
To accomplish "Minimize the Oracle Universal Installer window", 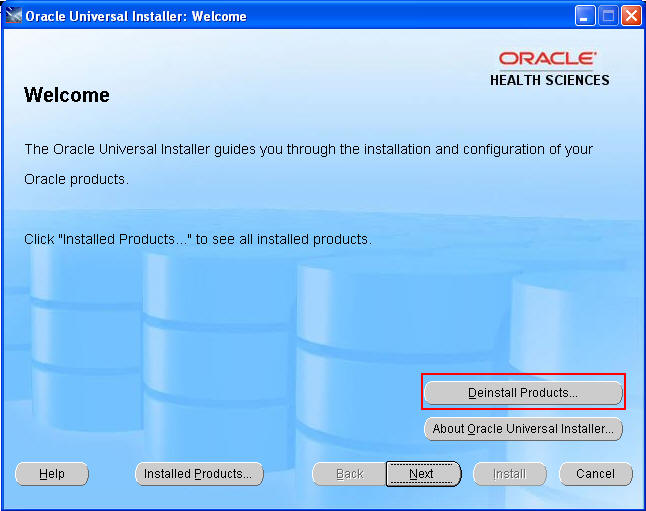I will (x=585, y=16).
